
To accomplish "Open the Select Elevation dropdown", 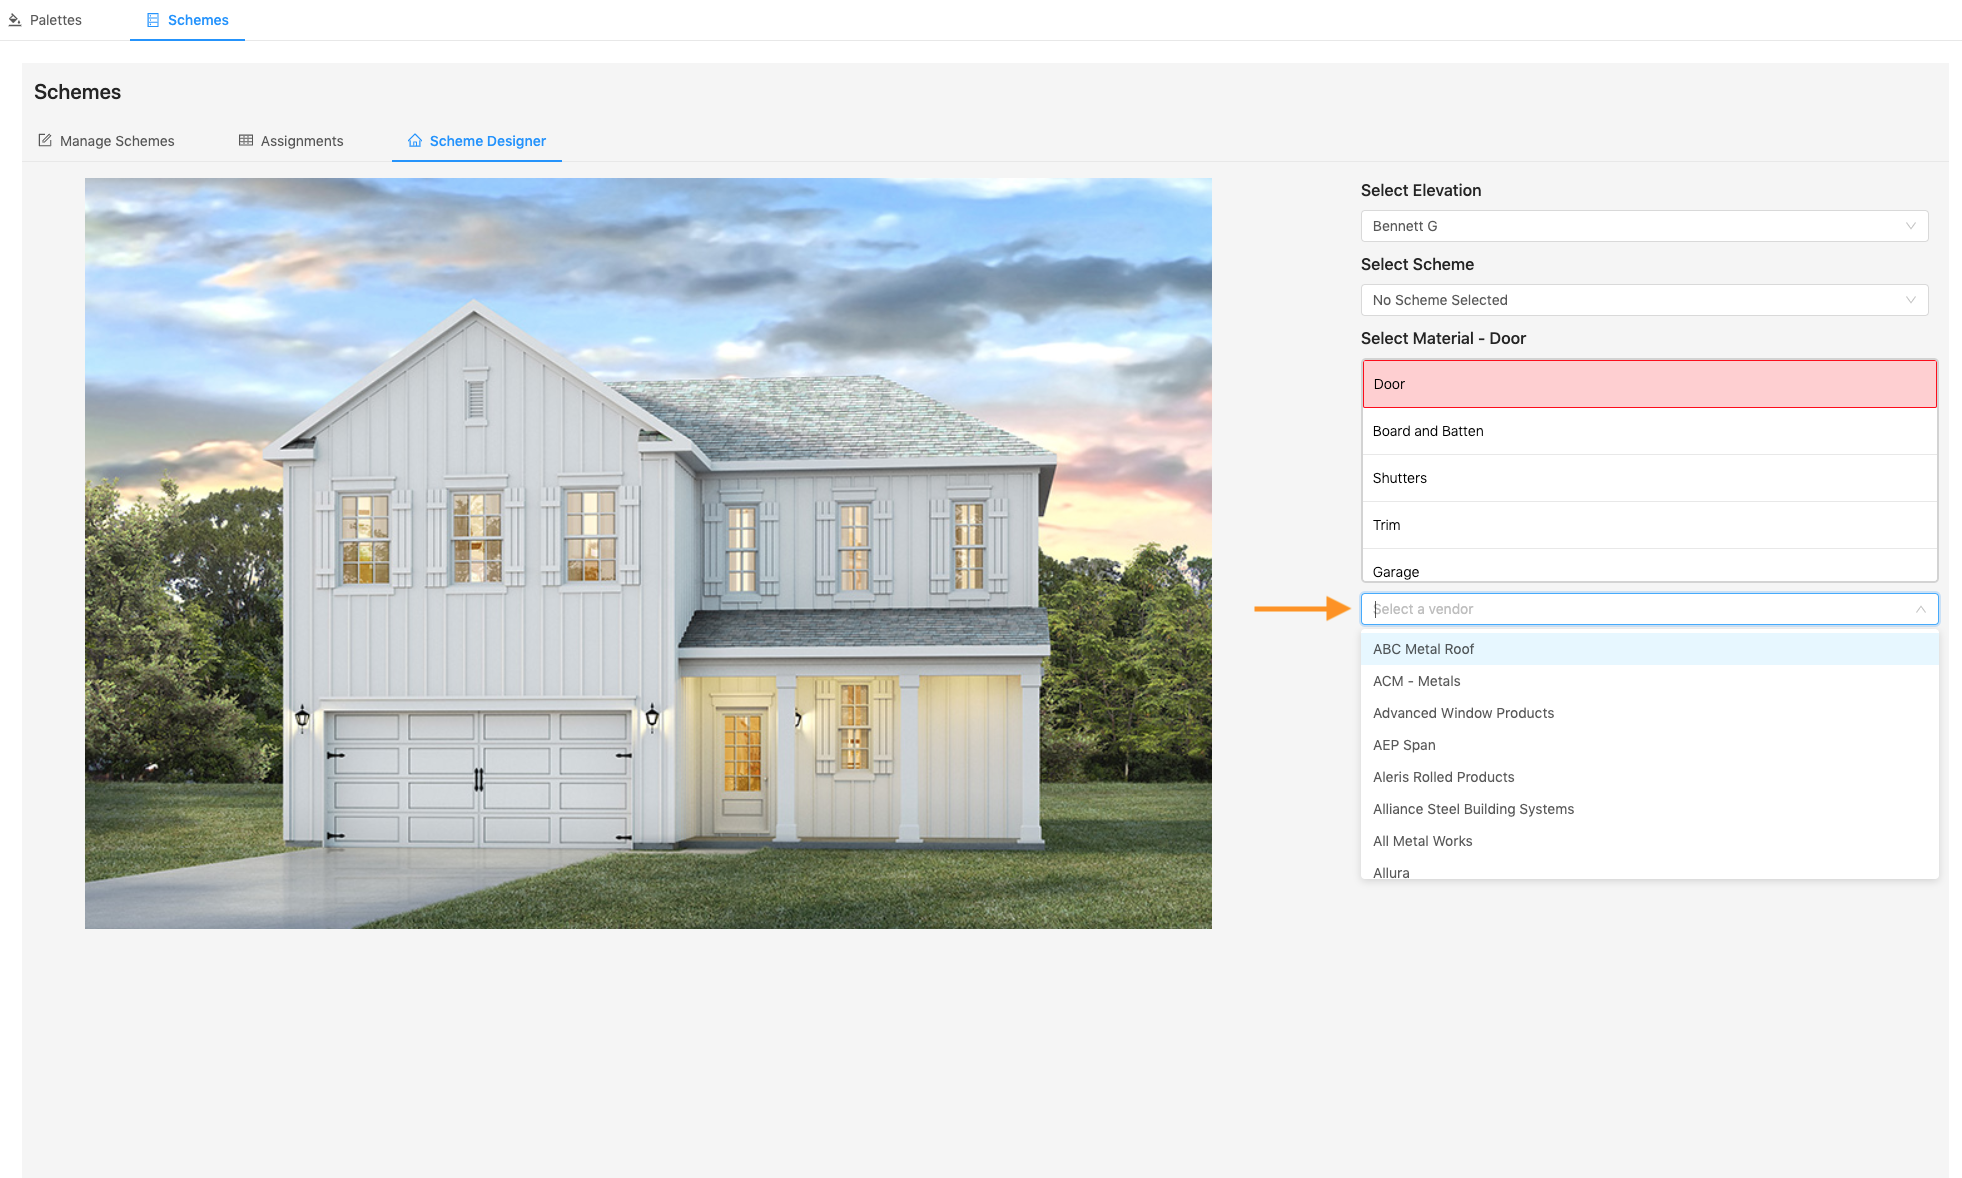I will tap(1644, 226).
